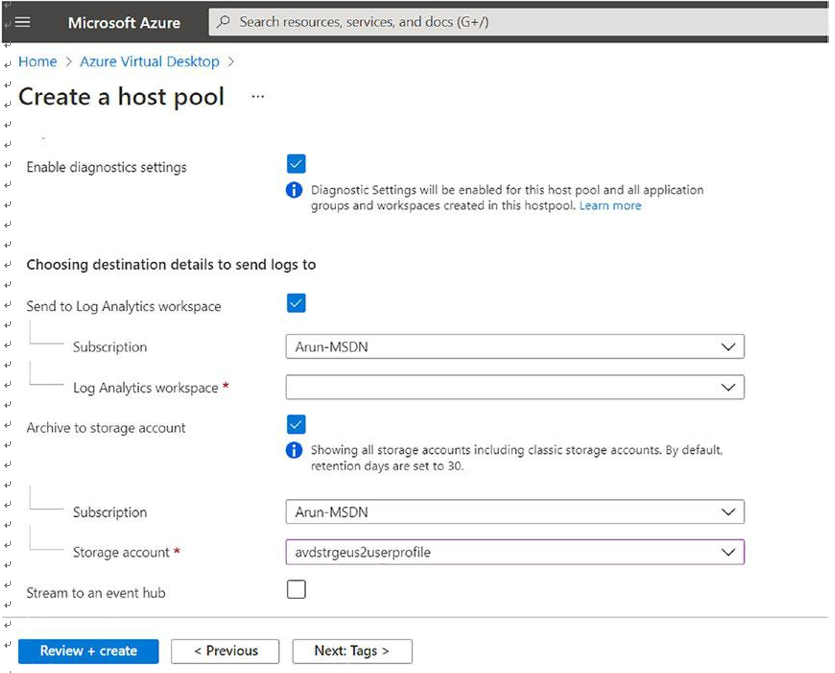The height and width of the screenshot is (673, 835).
Task: Open the Learn more link
Action: coord(610,206)
